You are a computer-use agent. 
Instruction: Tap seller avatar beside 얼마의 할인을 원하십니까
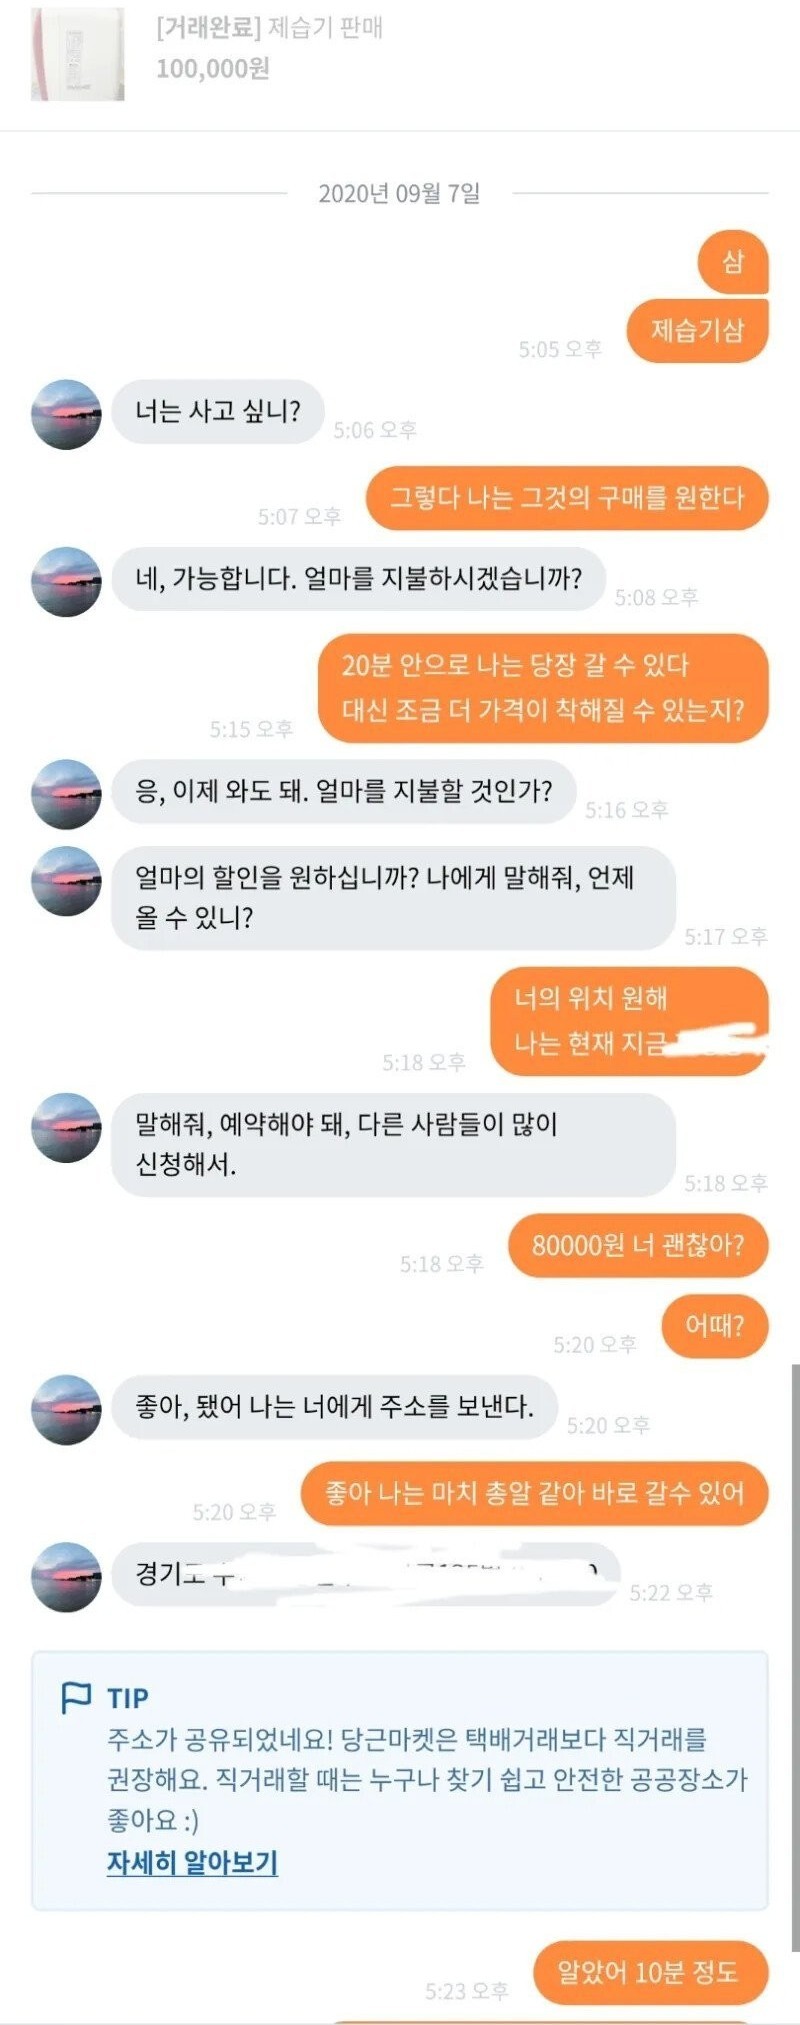point(66,881)
